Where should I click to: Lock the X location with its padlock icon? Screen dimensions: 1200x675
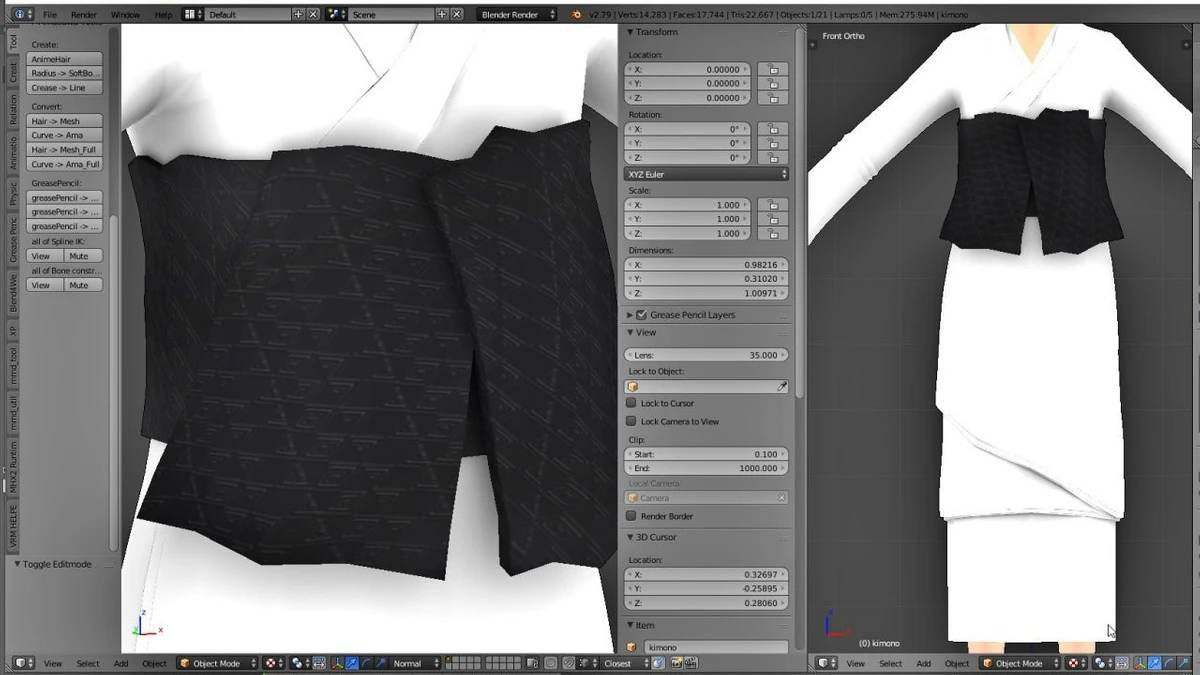click(772, 70)
